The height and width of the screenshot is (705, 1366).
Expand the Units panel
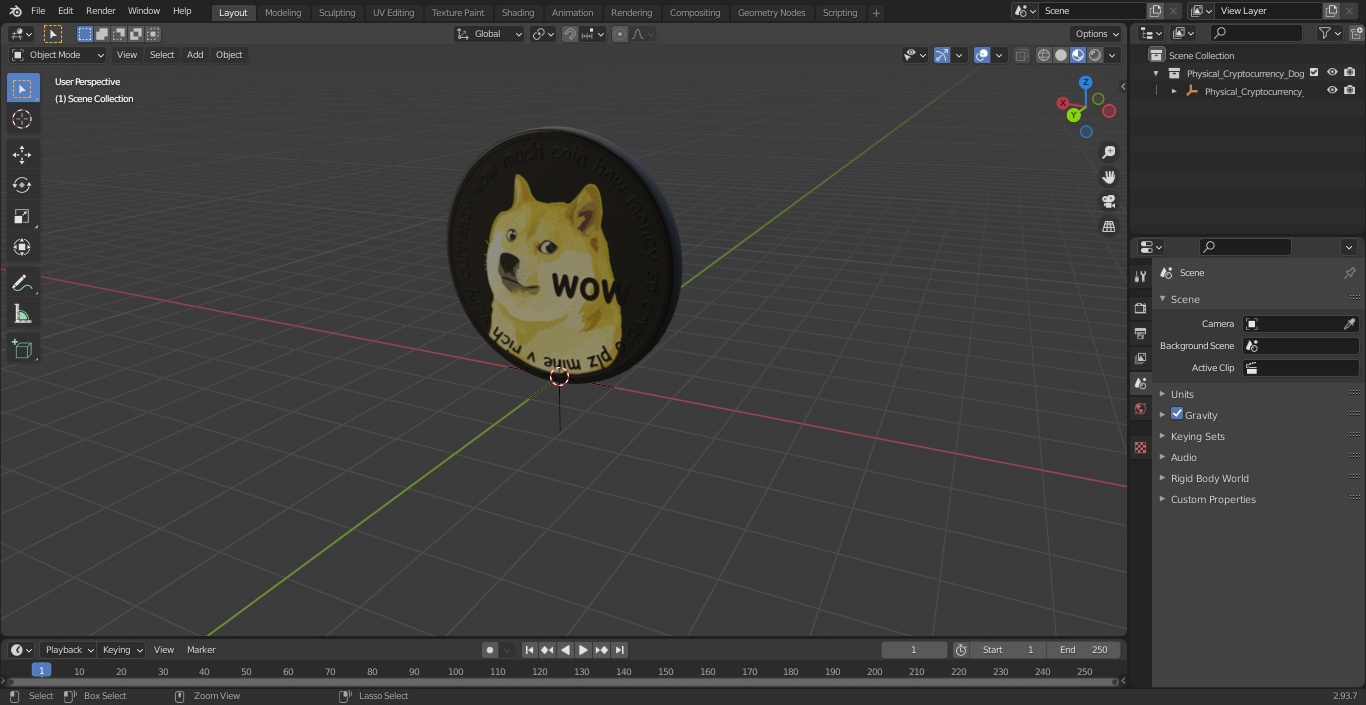pos(1182,394)
